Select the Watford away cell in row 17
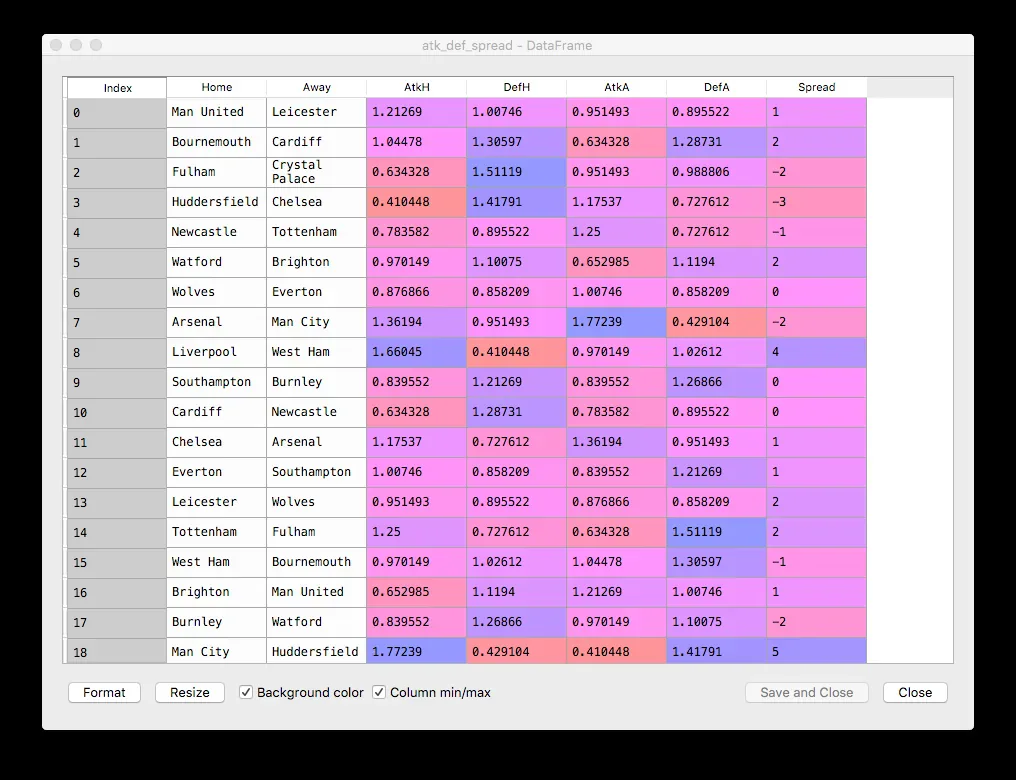Viewport: 1016px width, 780px height. coord(317,623)
